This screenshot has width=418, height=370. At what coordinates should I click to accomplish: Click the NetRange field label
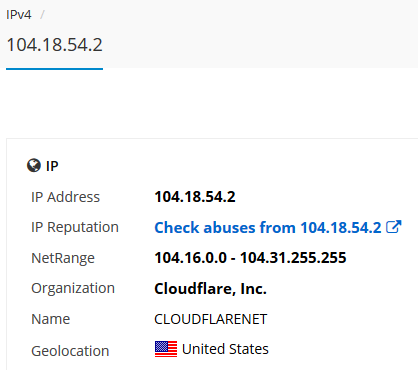(63, 258)
